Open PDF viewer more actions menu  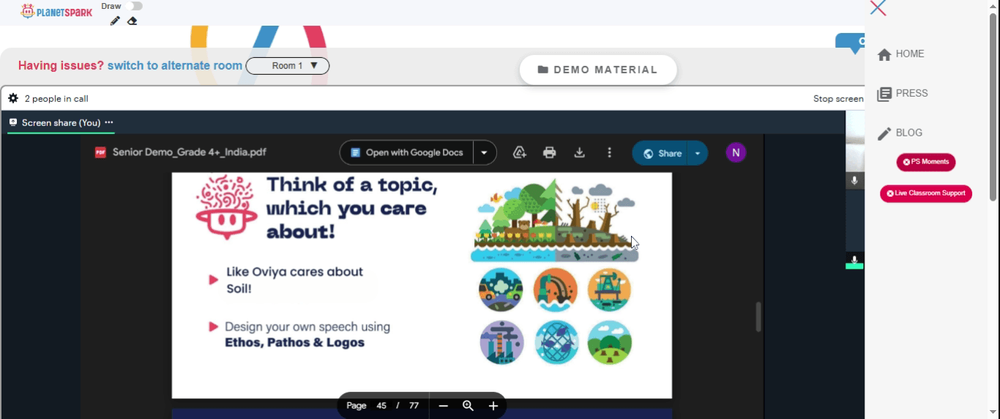(x=610, y=152)
